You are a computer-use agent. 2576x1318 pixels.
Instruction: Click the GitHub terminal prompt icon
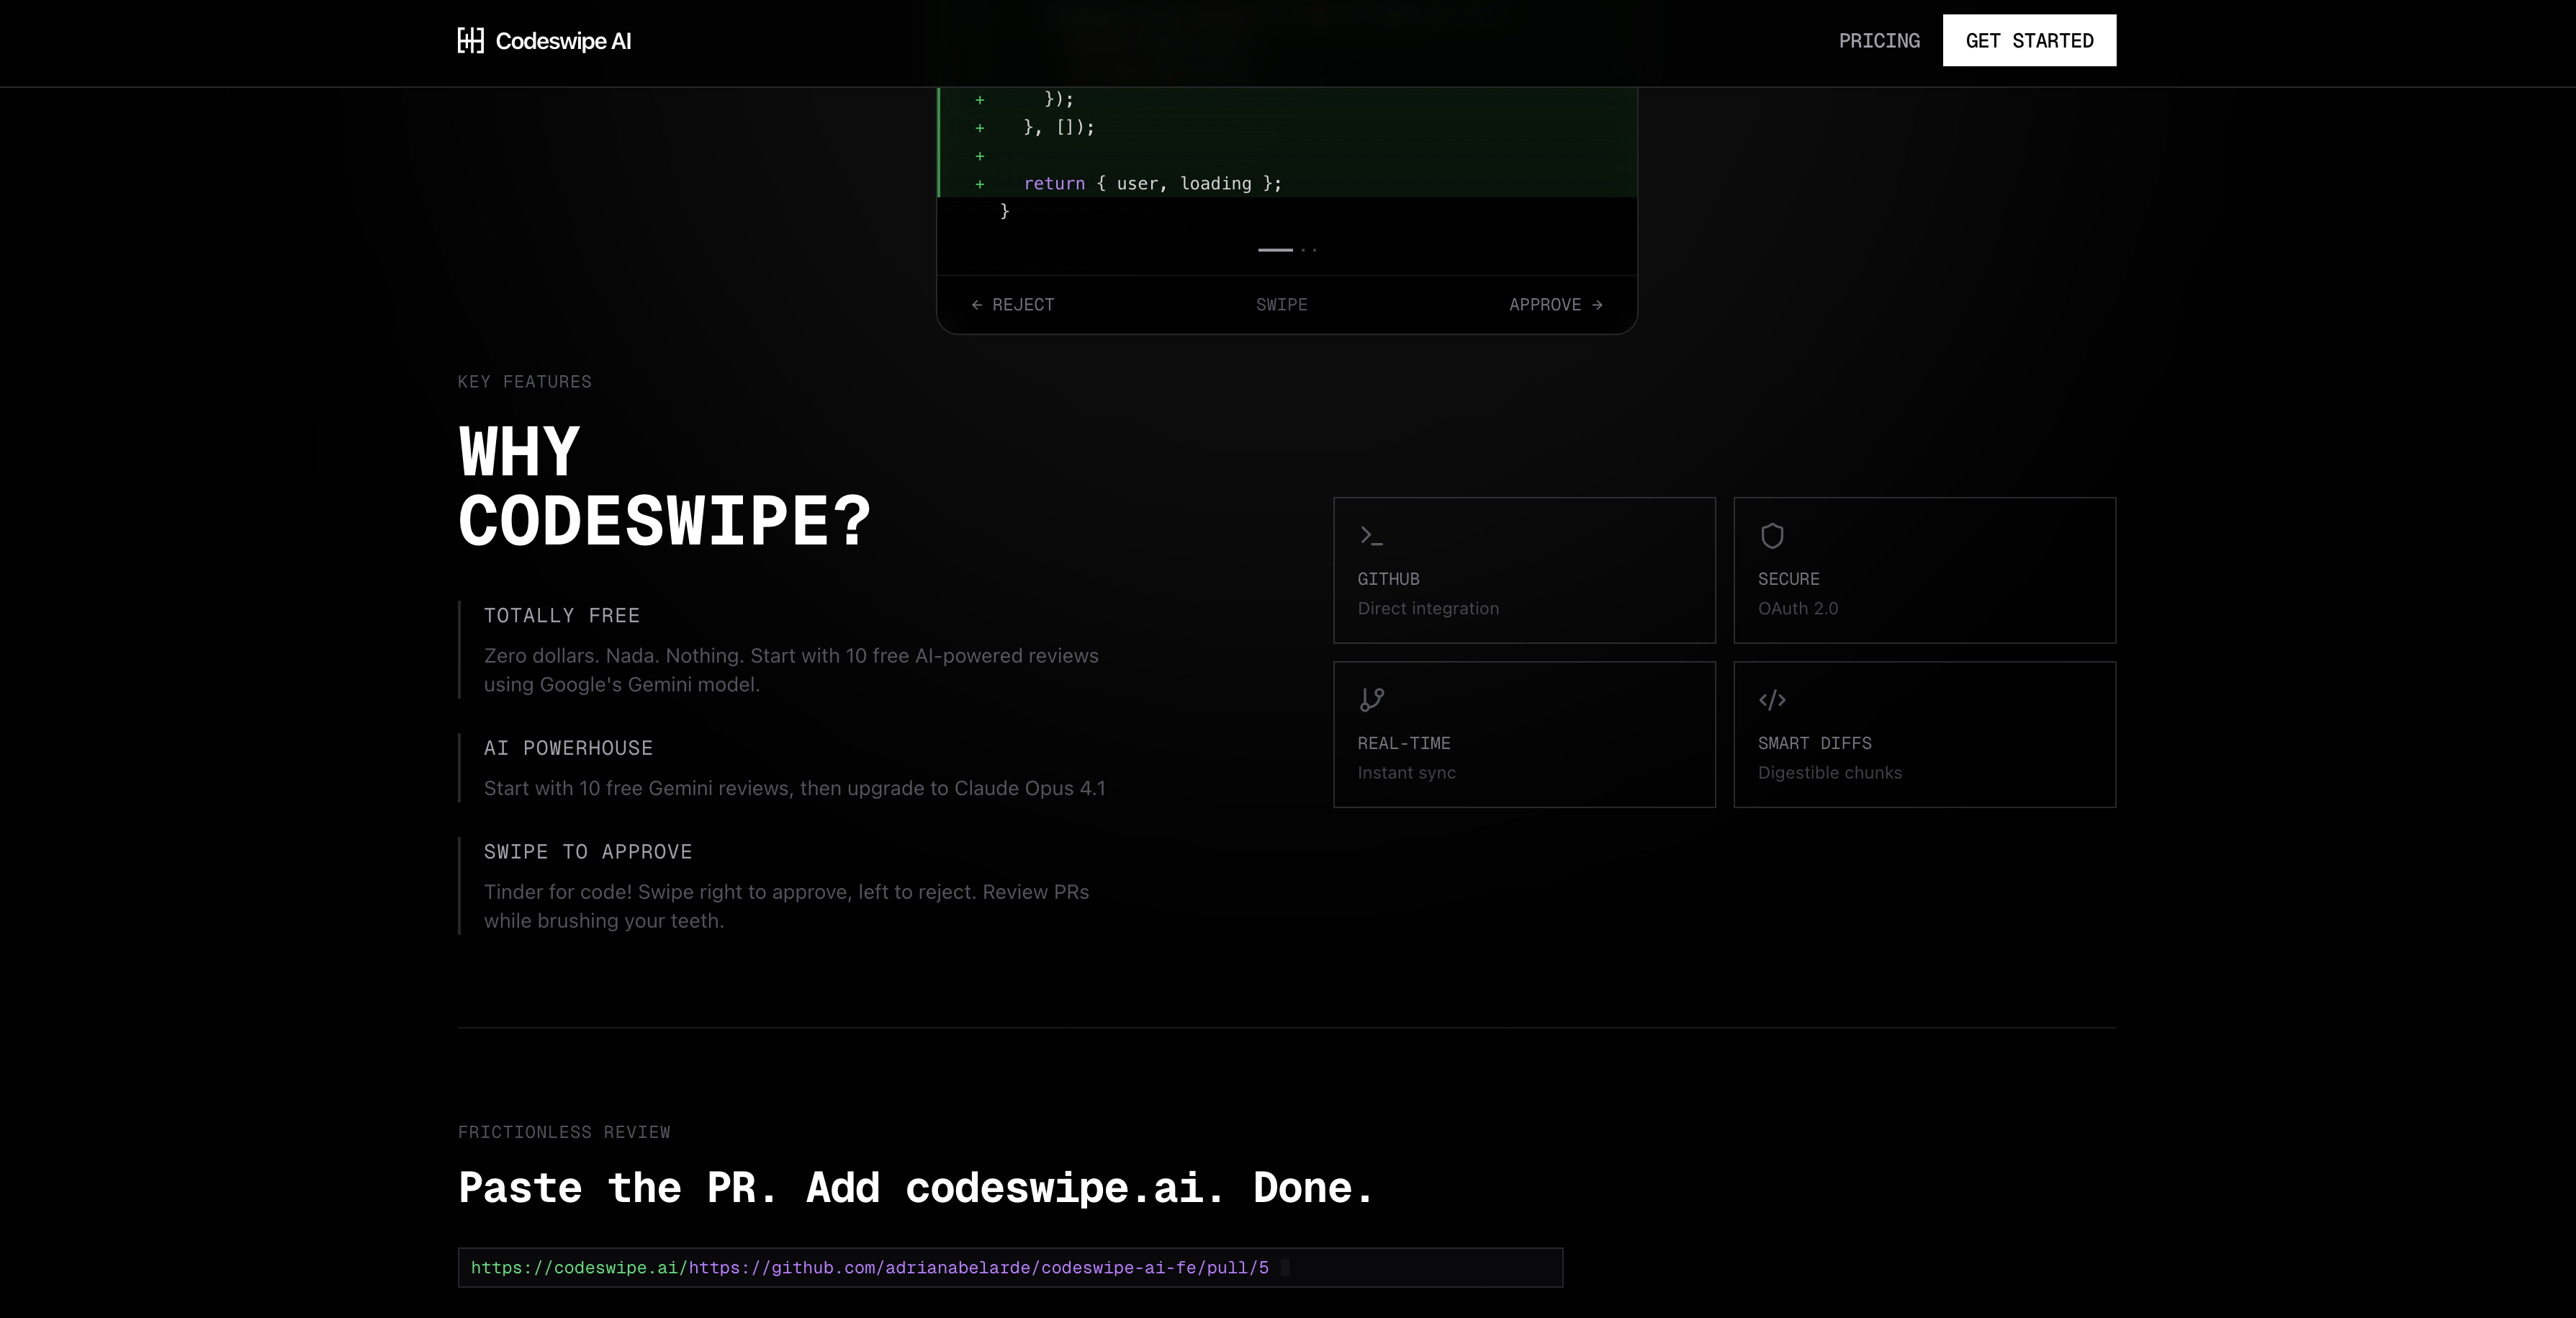(1371, 536)
